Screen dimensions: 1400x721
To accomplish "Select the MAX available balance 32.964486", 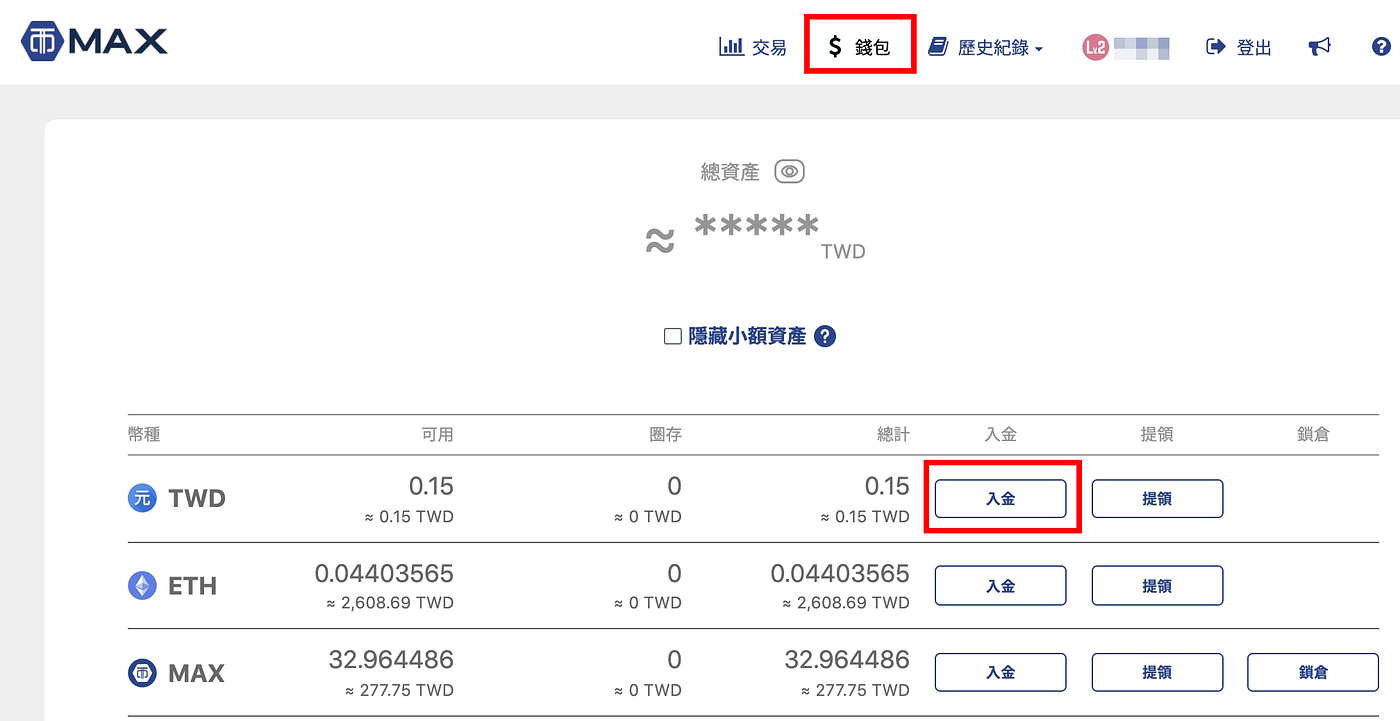I will pos(391,660).
